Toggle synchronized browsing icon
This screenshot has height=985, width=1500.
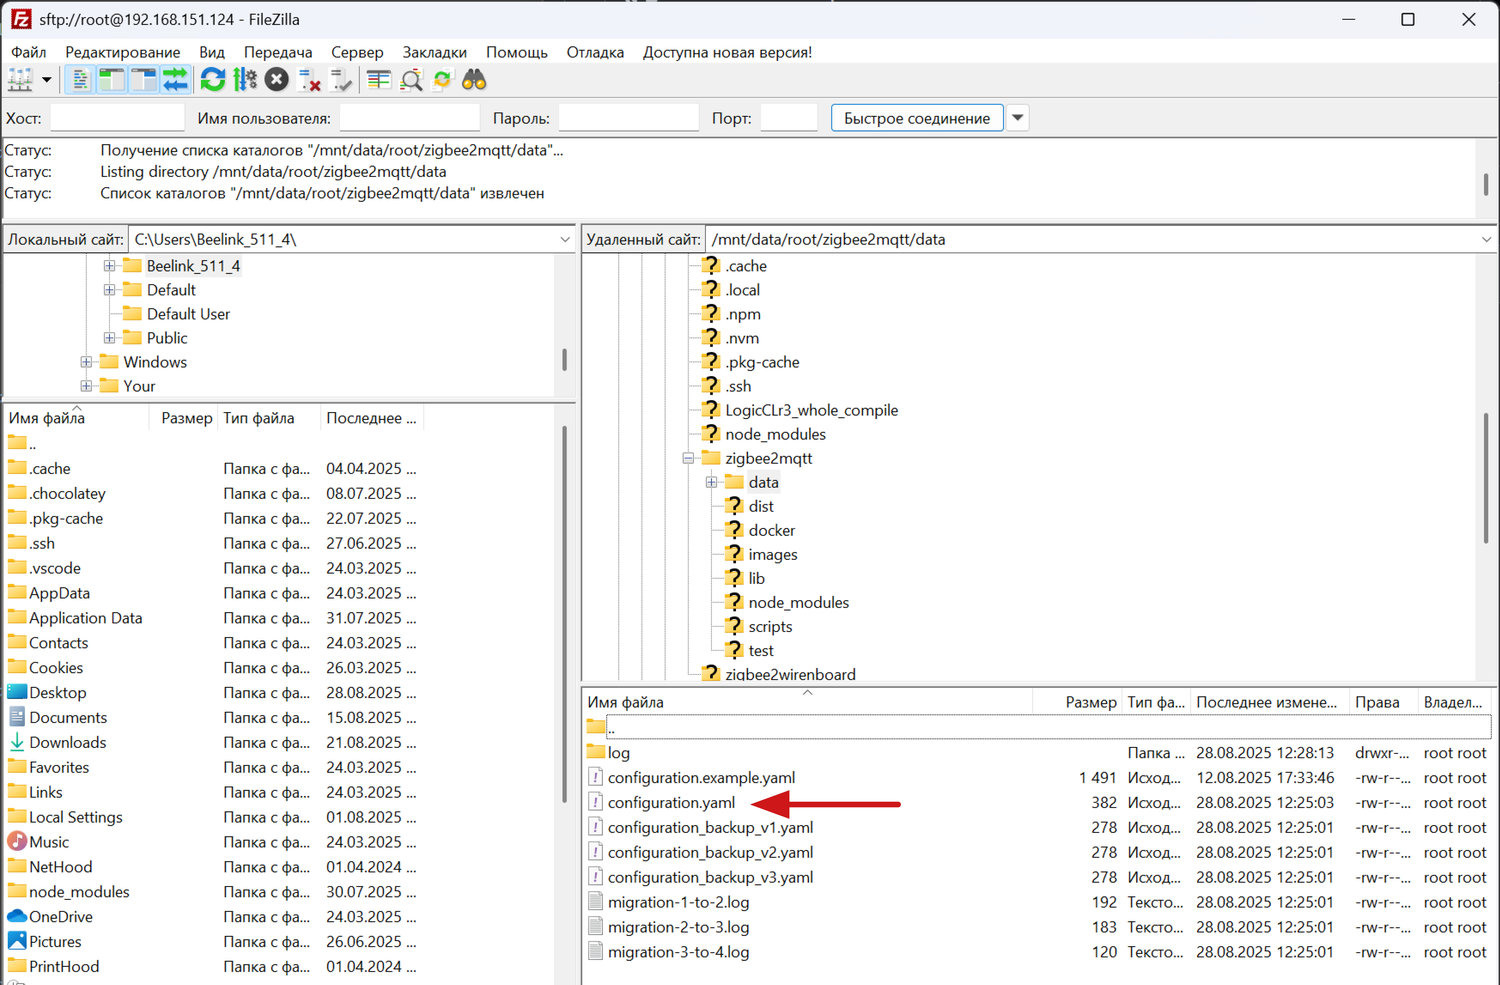pyautogui.click(x=442, y=80)
